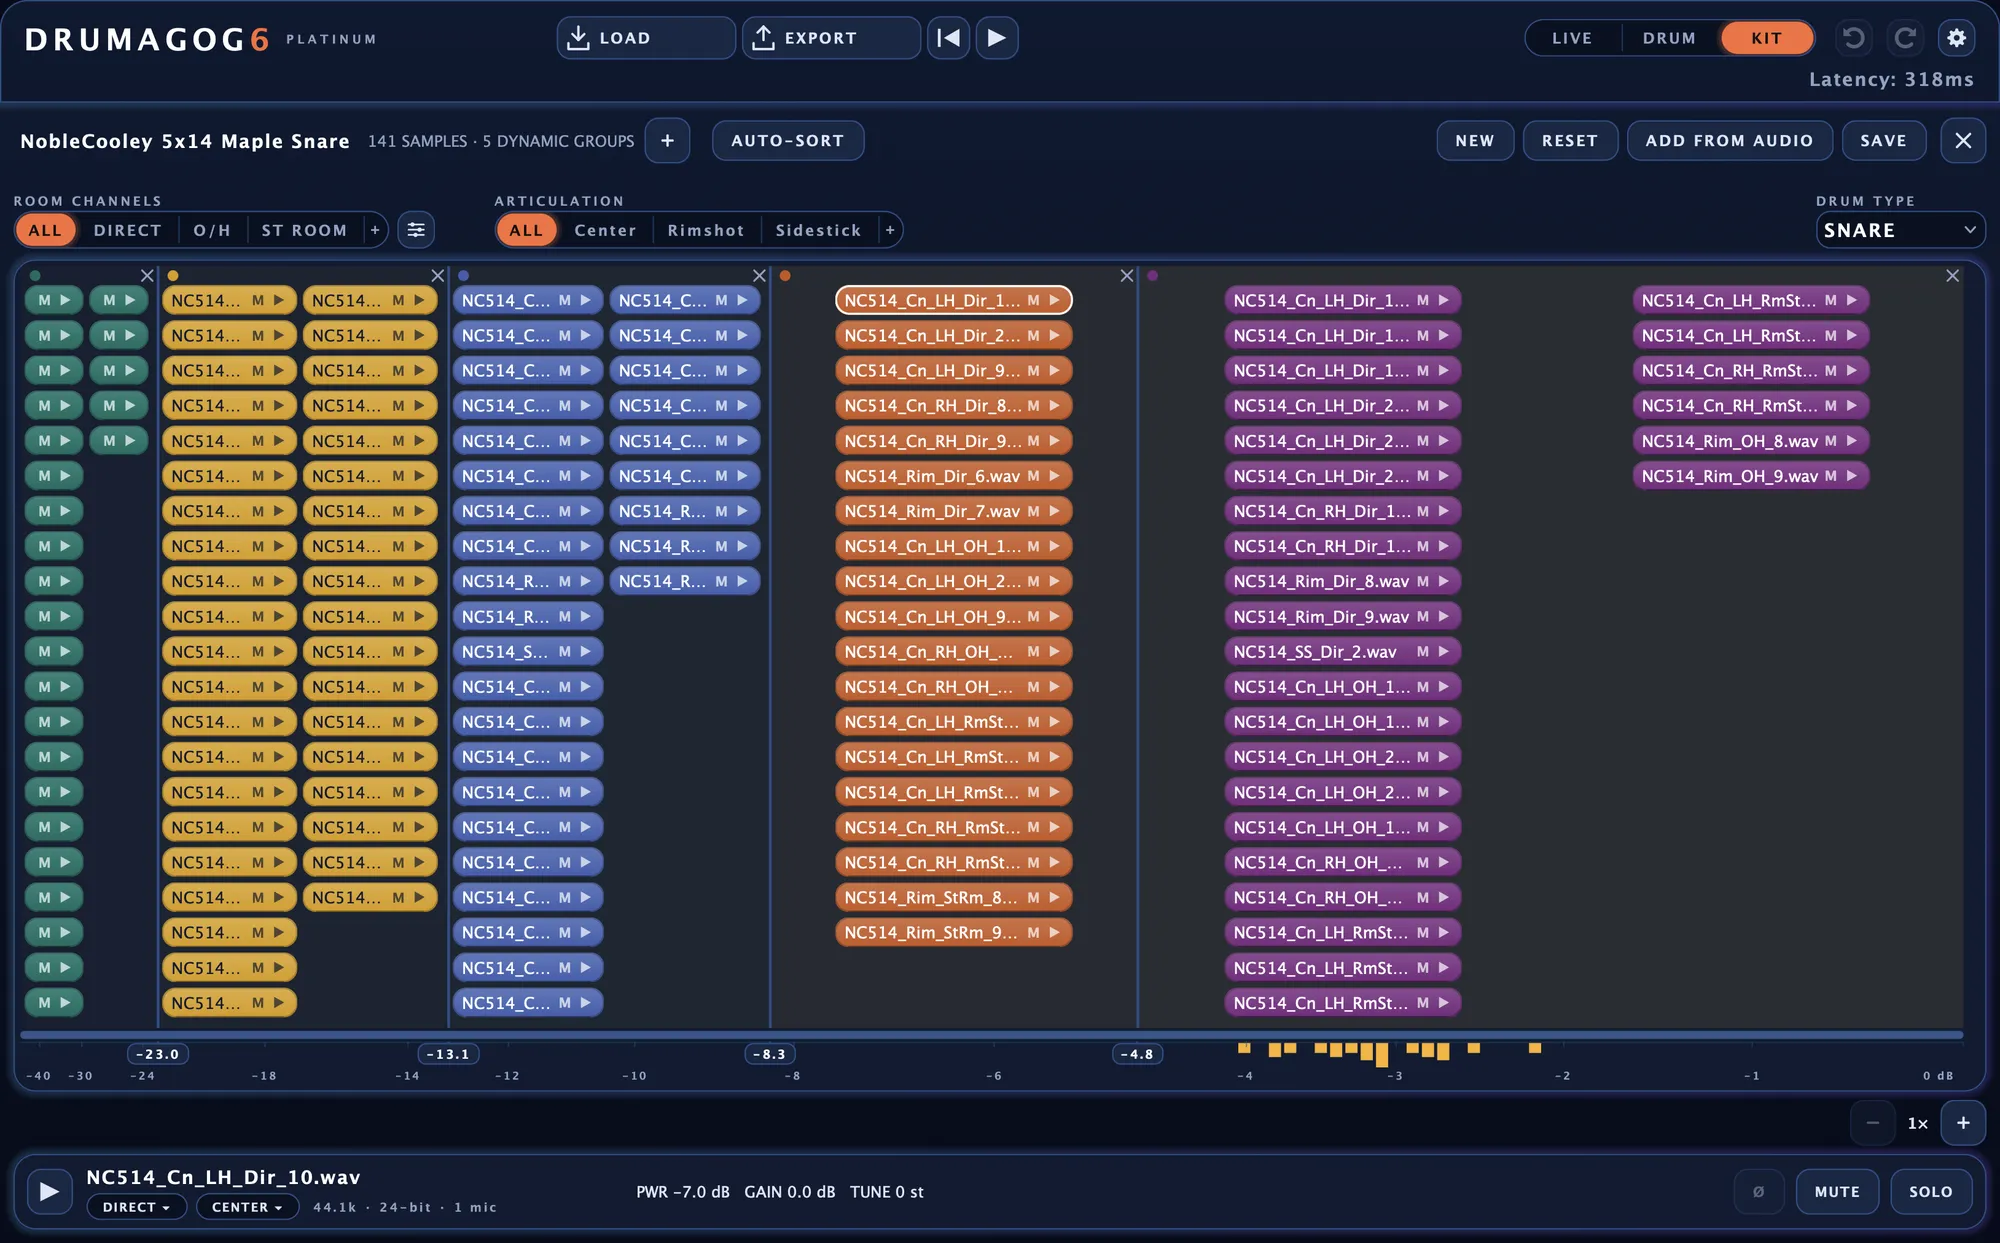
Task: Click the LOAD button
Action: (646, 38)
